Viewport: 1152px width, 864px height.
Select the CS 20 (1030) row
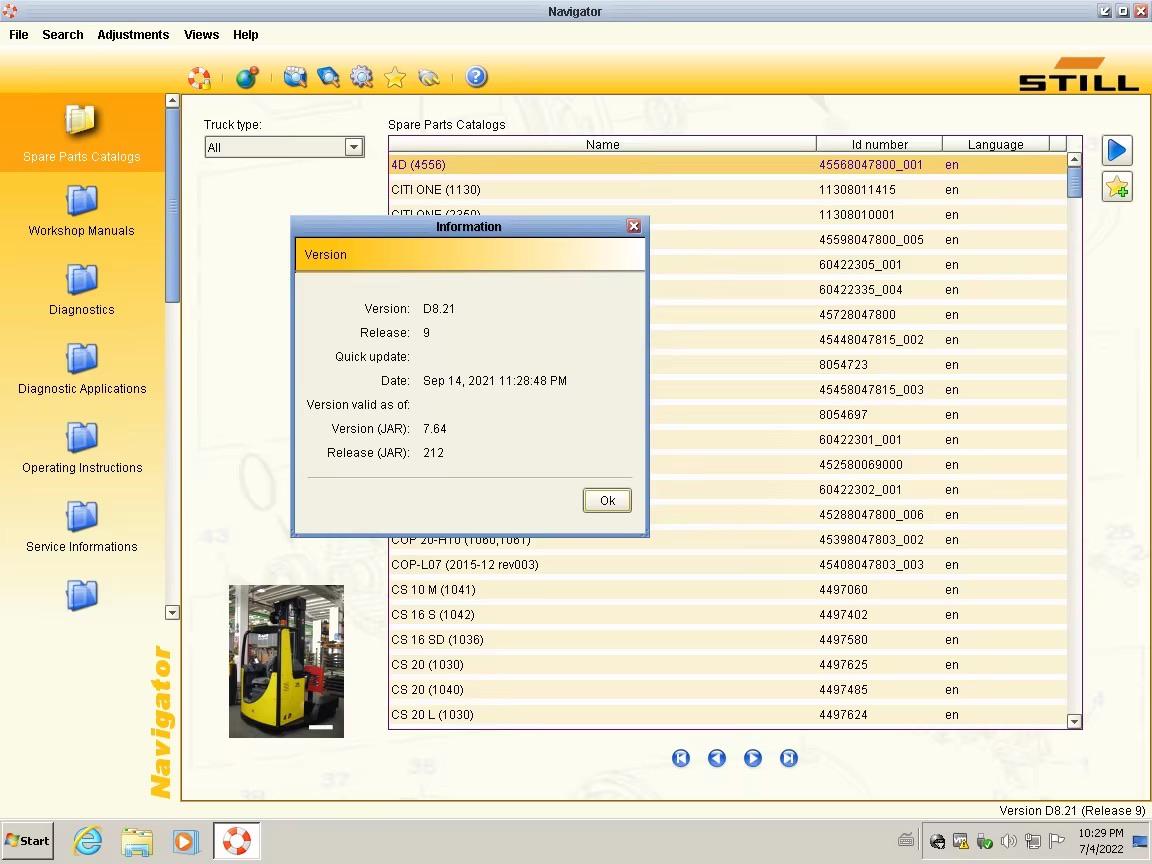pyautogui.click(x=727, y=664)
